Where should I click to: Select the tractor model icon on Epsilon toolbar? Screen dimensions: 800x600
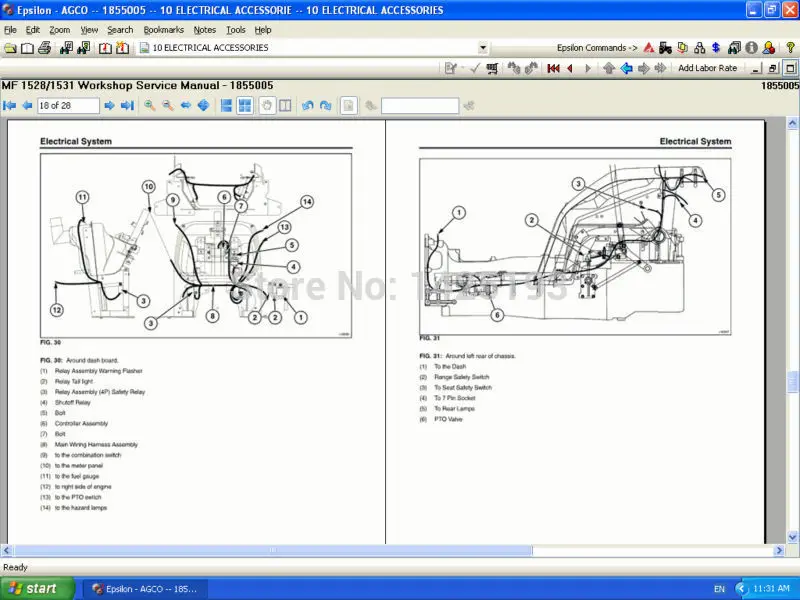665,47
